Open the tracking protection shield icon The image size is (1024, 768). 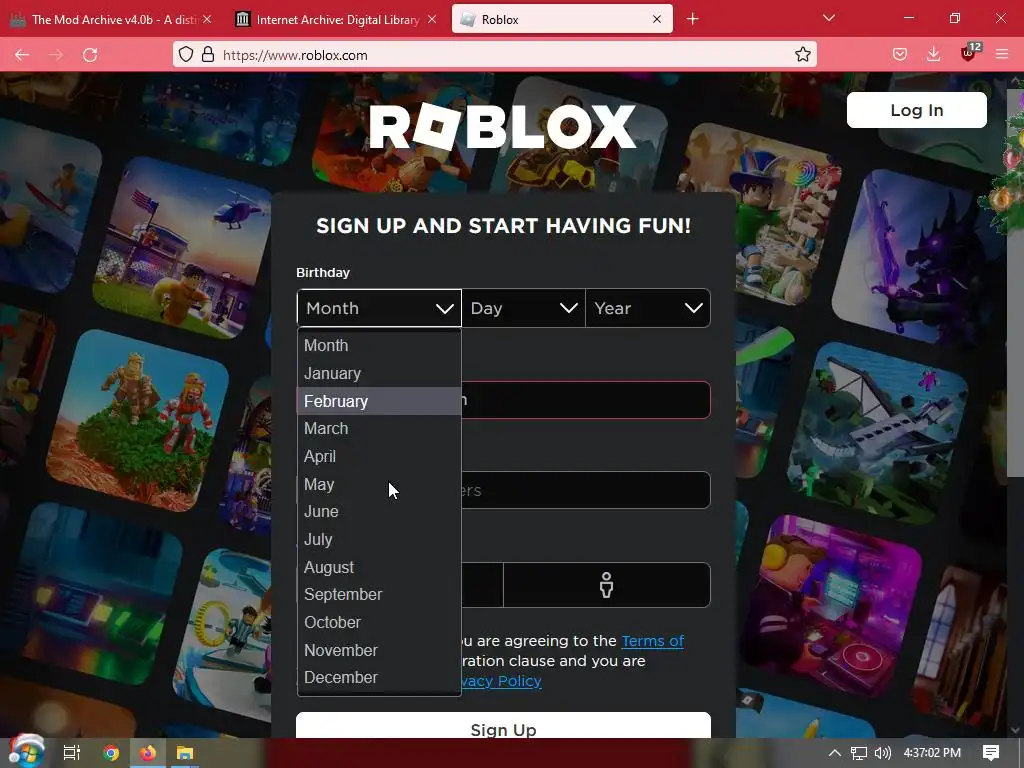tap(186, 54)
